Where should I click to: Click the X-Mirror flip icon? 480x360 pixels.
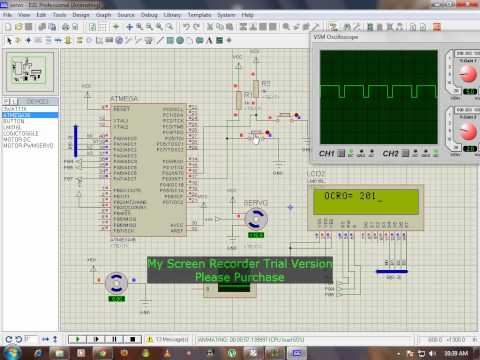click(46, 340)
